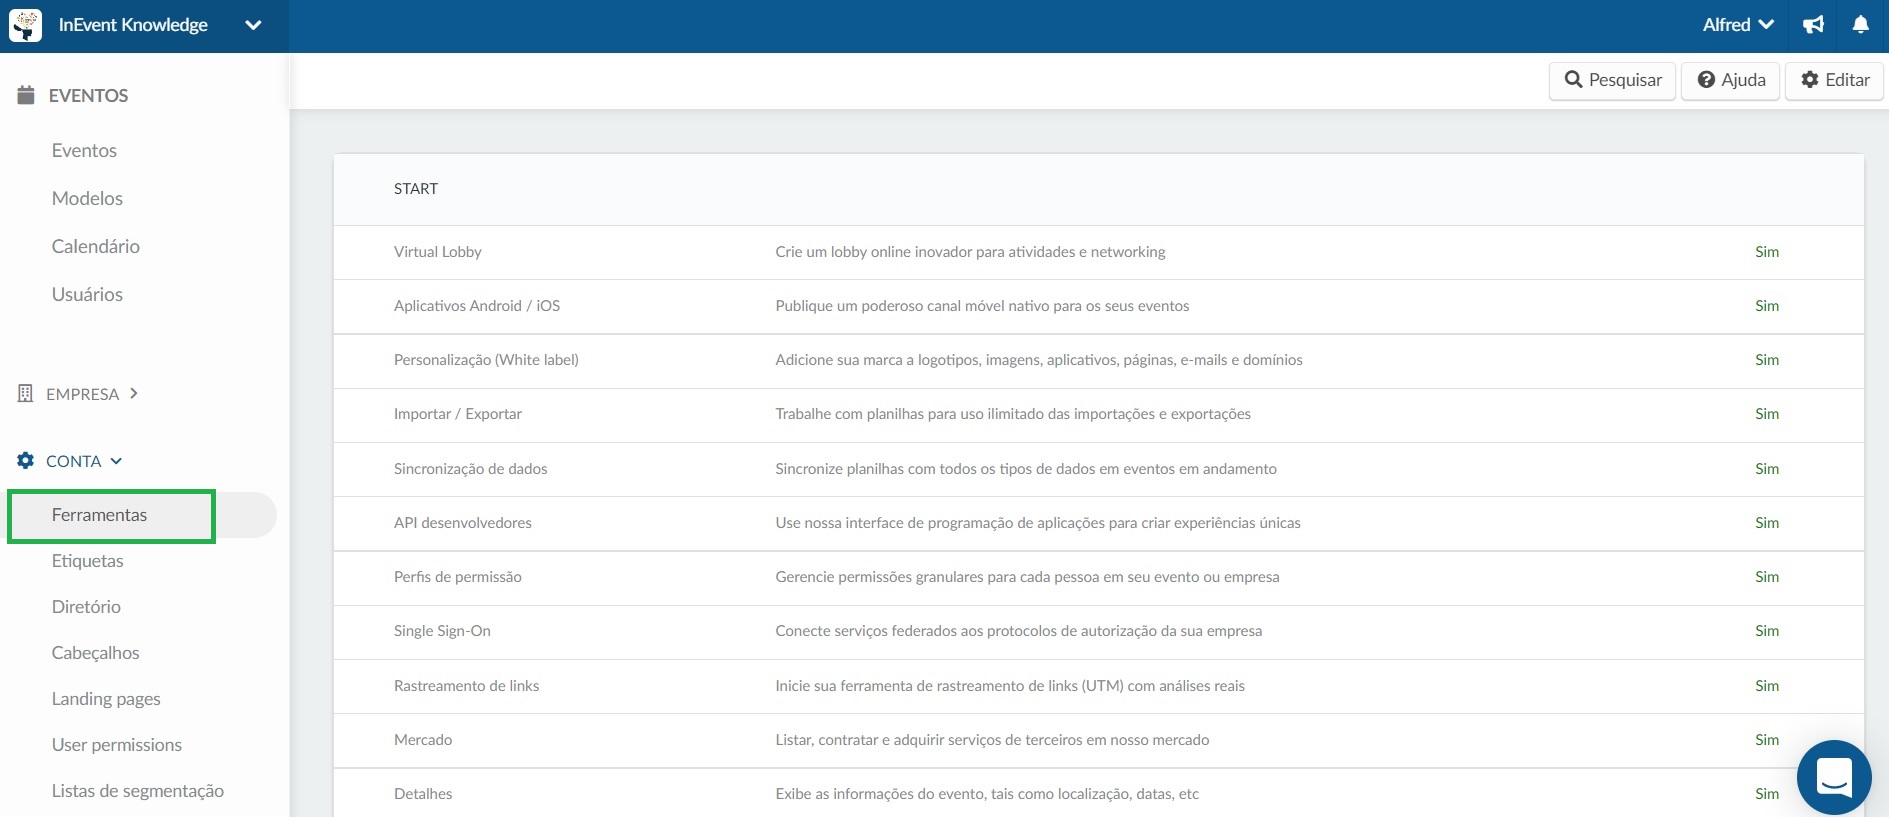Open Landing pages in the sidebar
1889x817 pixels.
[106, 699]
